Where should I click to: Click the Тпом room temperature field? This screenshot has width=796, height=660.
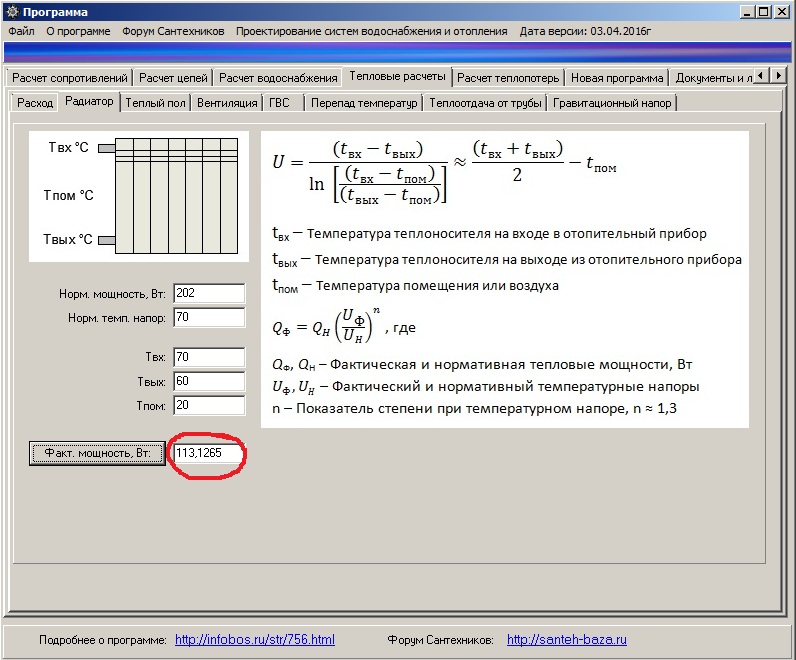pos(209,405)
